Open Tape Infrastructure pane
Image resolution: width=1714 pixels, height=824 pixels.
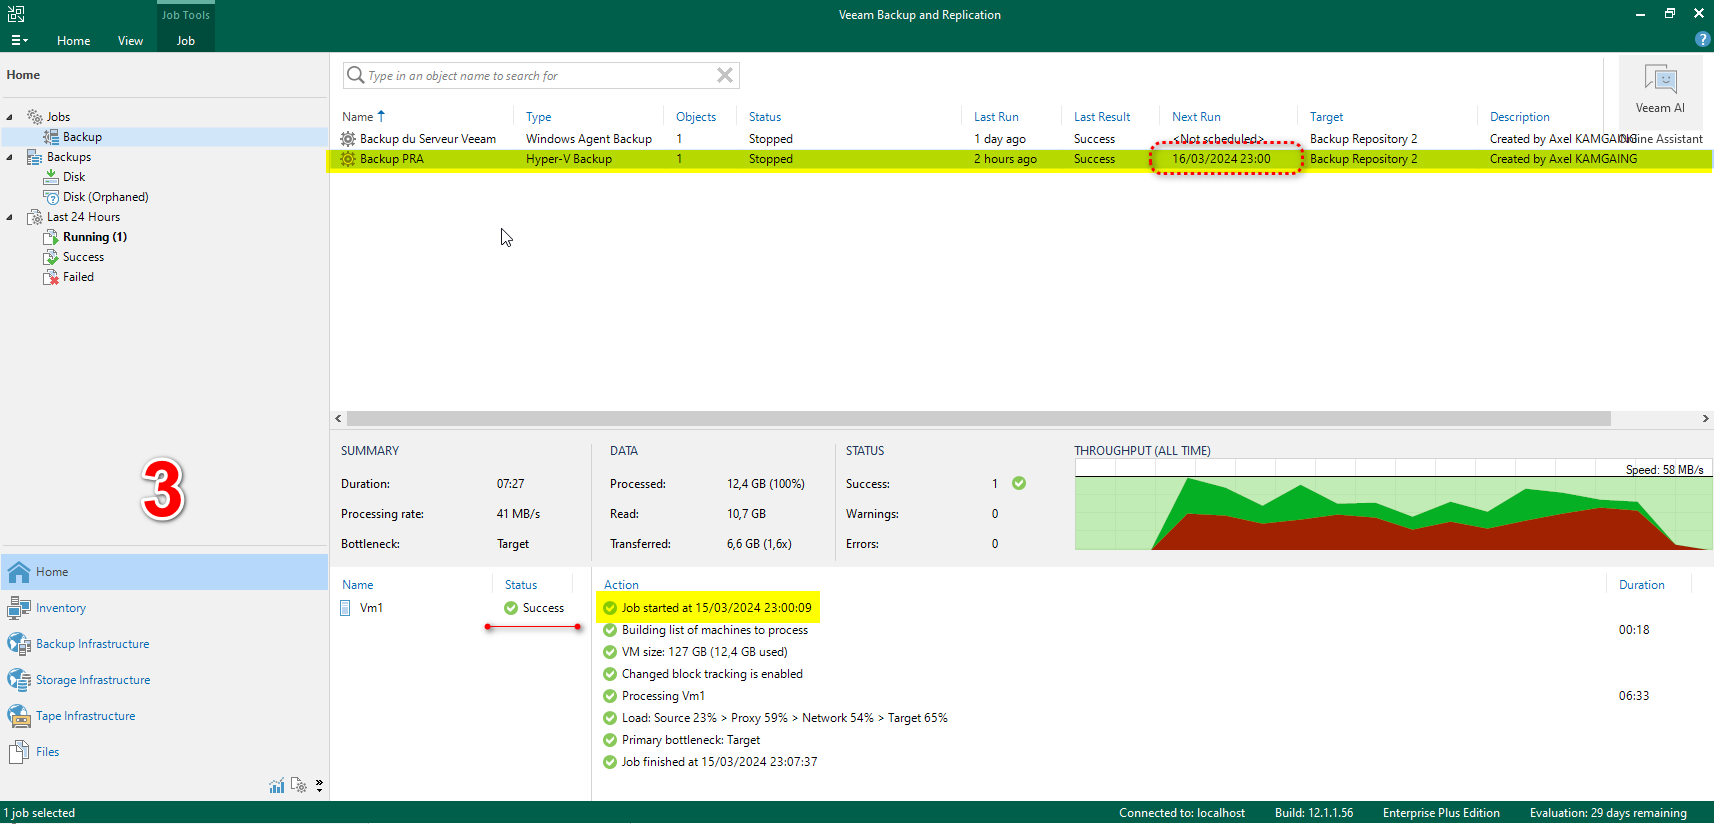164,716
